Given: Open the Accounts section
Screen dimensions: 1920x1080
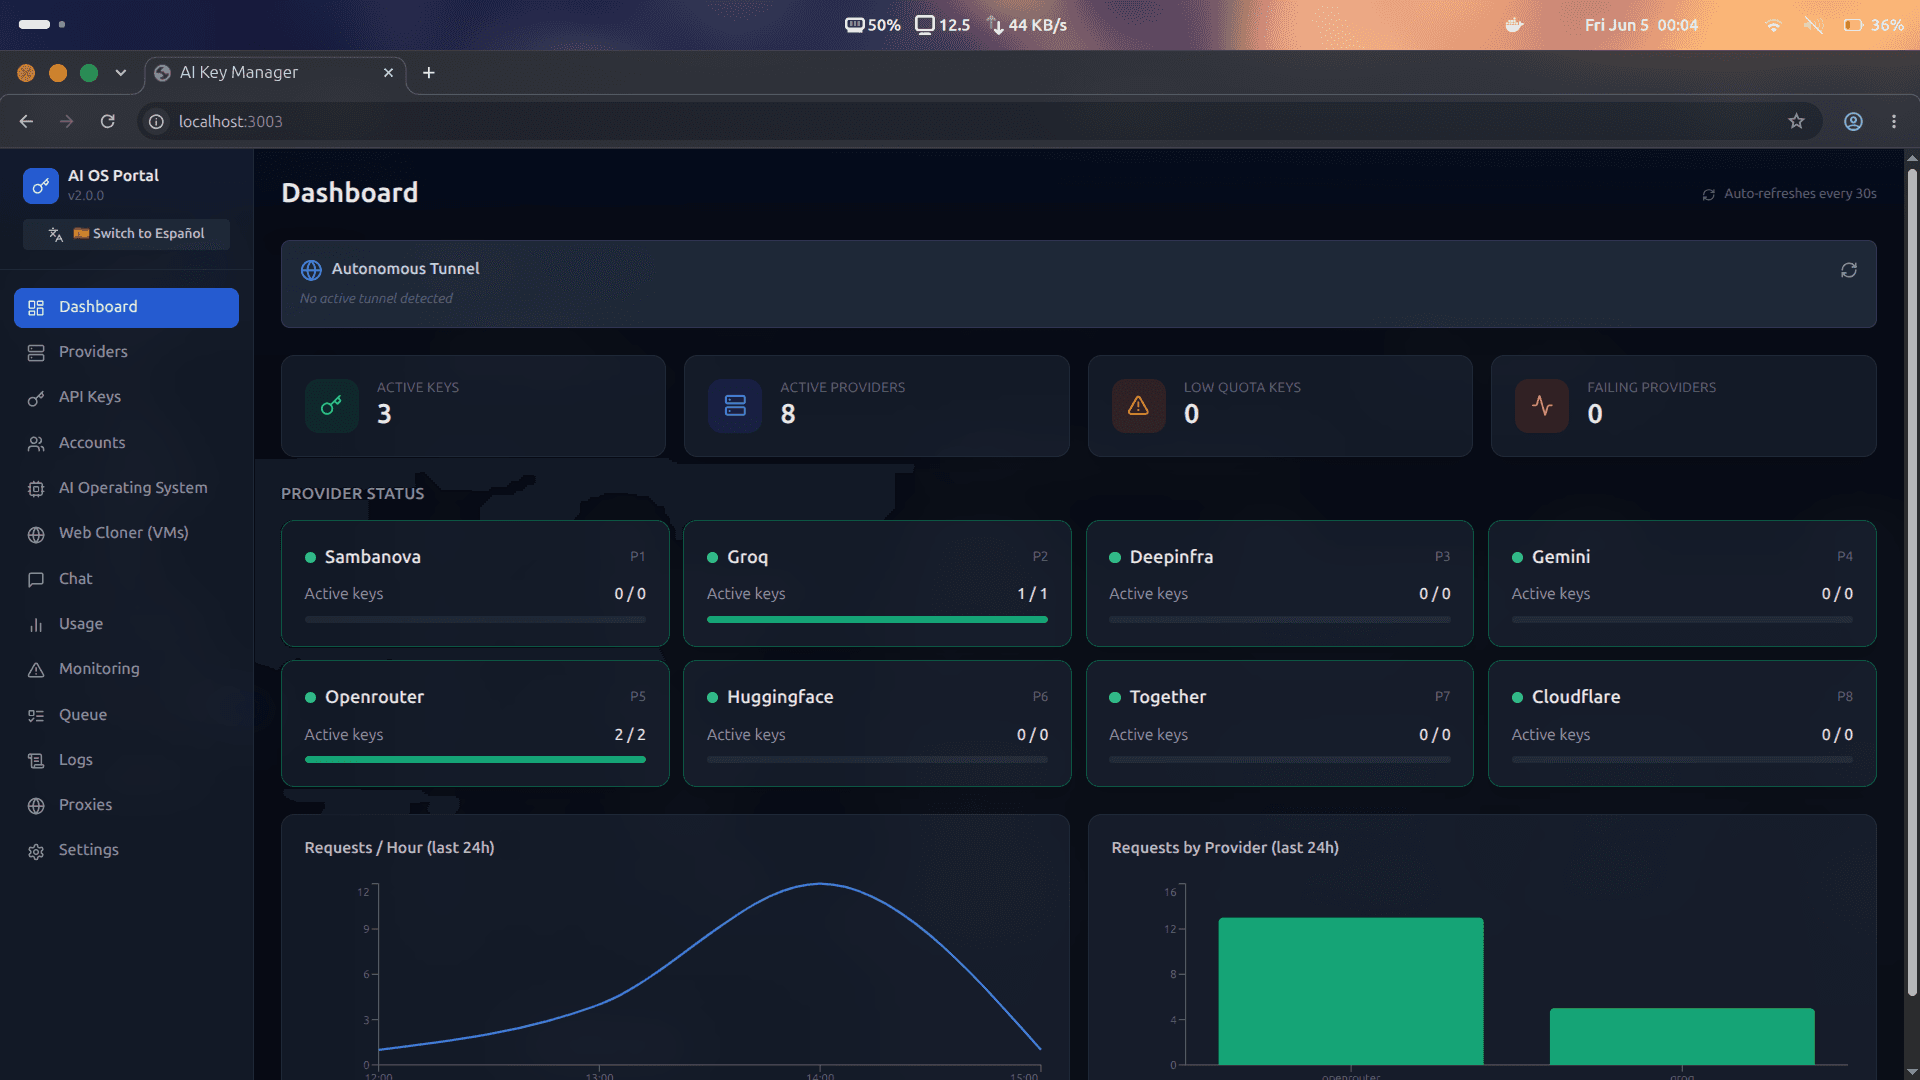Looking at the screenshot, I should pyautogui.click(x=126, y=443).
